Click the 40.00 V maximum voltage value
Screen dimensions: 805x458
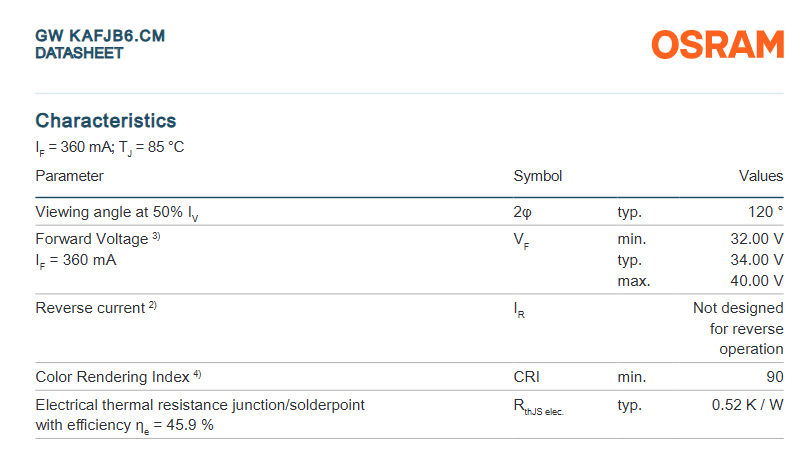757,281
